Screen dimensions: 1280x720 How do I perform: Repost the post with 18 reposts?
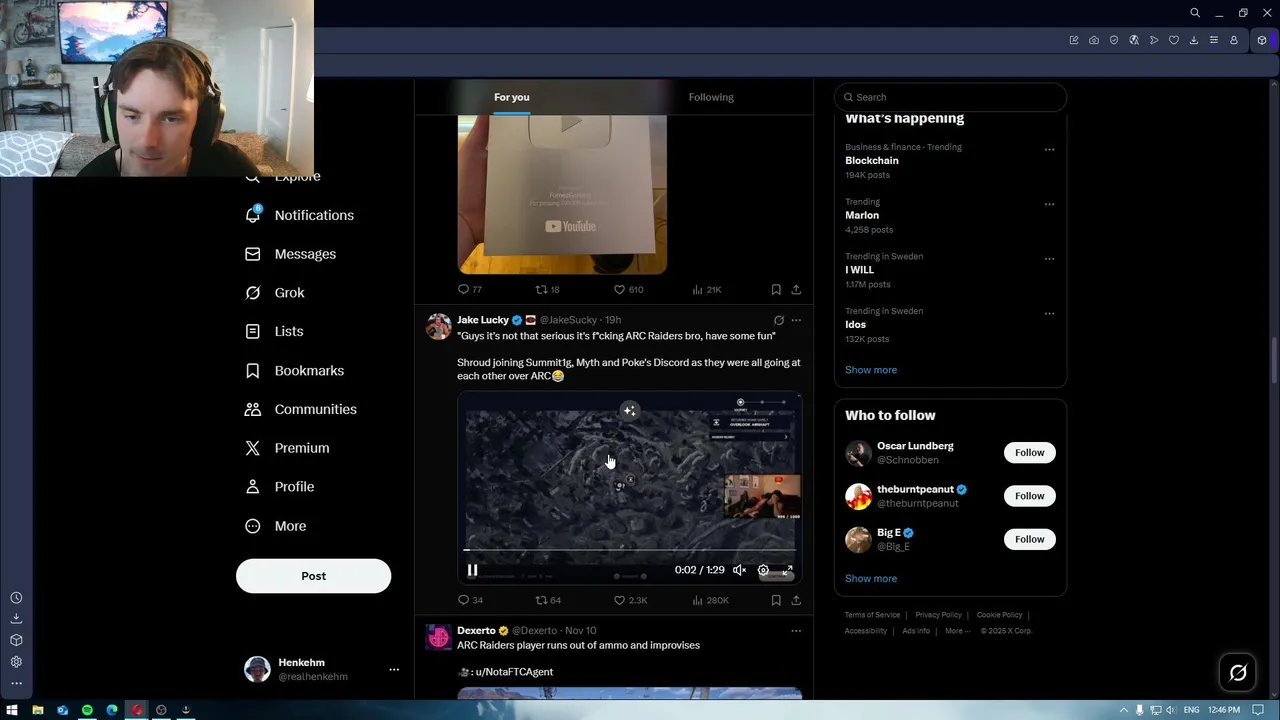click(547, 289)
